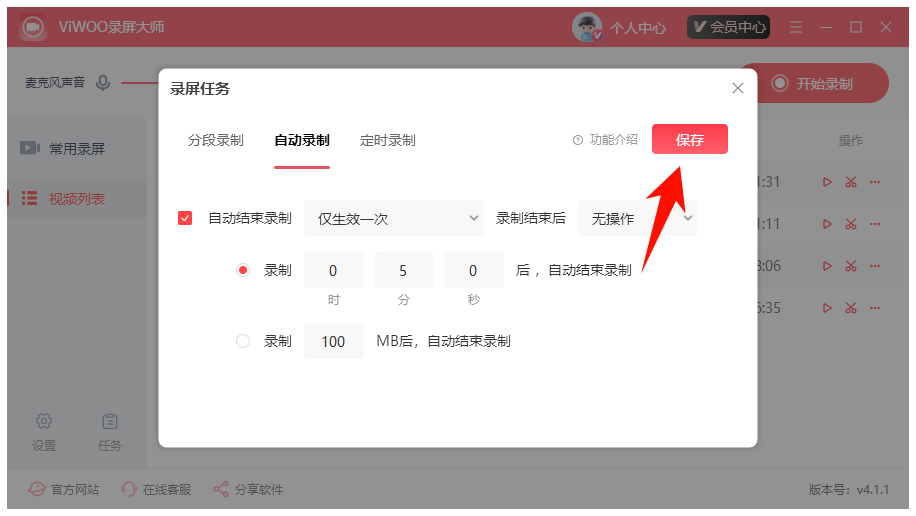
Task: Switch to the 分段录制 tab
Action: tap(216, 140)
